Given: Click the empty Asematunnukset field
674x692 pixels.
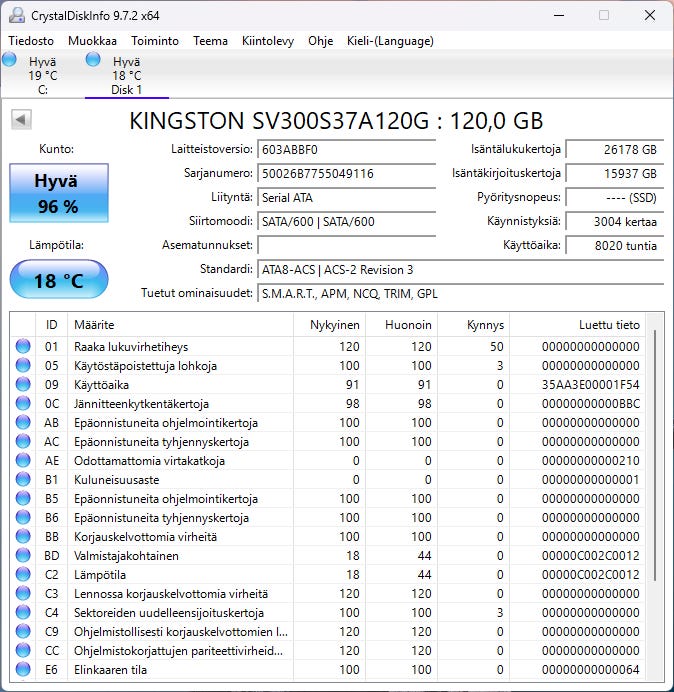Looking at the screenshot, I should click(x=346, y=245).
